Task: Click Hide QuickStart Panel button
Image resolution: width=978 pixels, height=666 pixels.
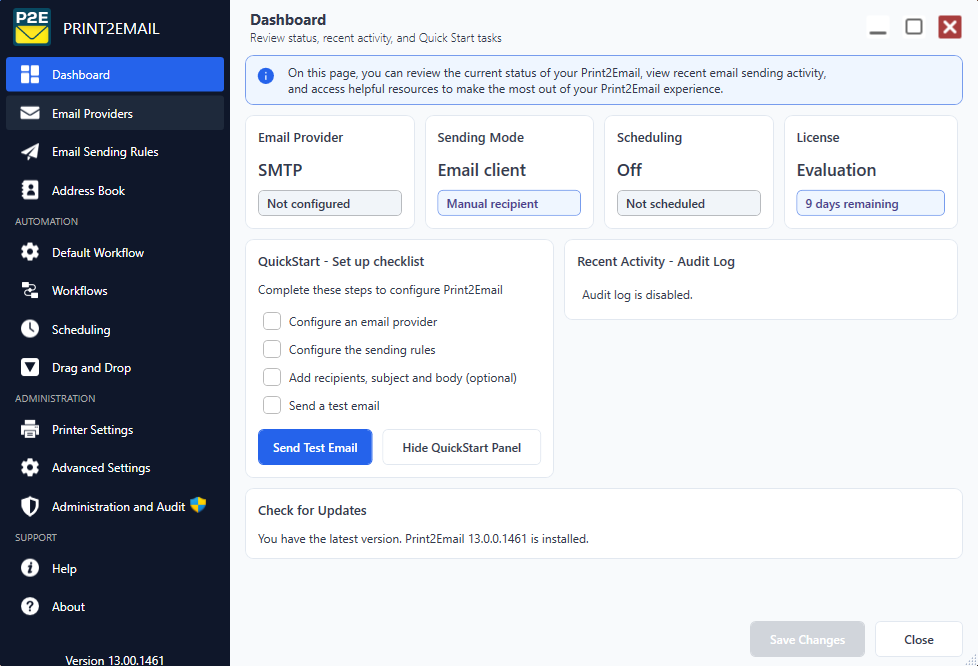Action: [x=462, y=447]
